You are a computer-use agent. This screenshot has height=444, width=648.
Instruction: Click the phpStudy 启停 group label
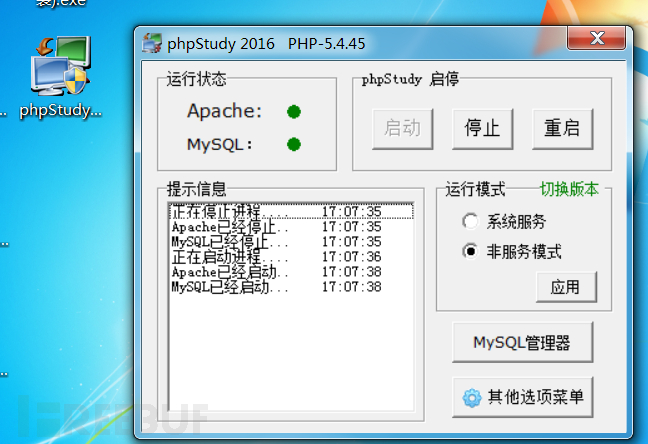410,79
